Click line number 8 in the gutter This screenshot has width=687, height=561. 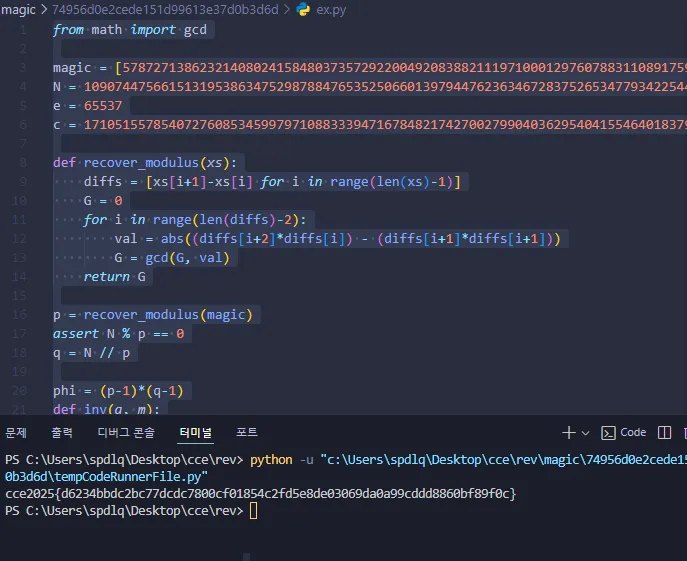pos(23,163)
